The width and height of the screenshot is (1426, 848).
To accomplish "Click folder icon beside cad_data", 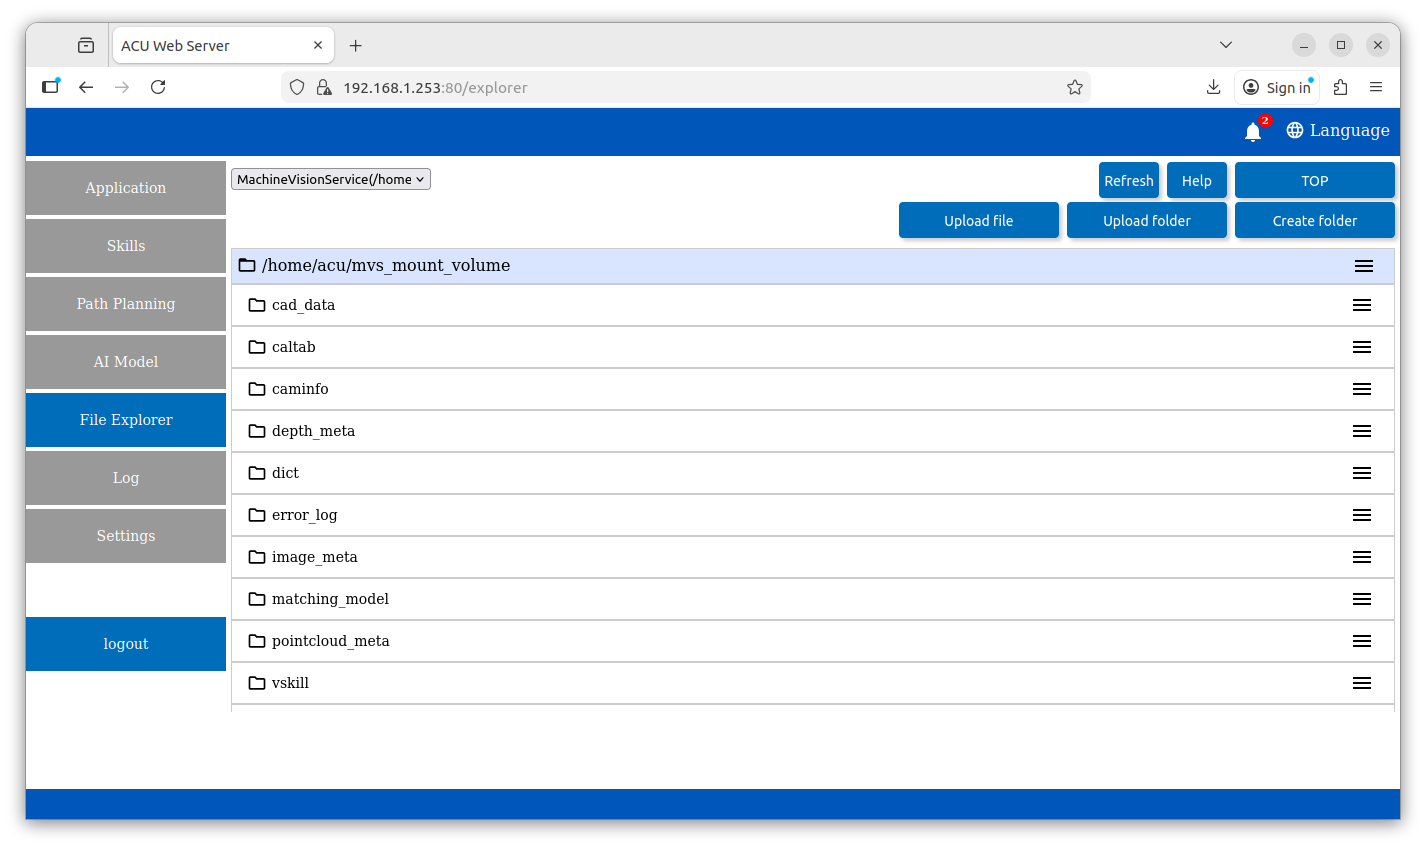I will click(x=257, y=305).
